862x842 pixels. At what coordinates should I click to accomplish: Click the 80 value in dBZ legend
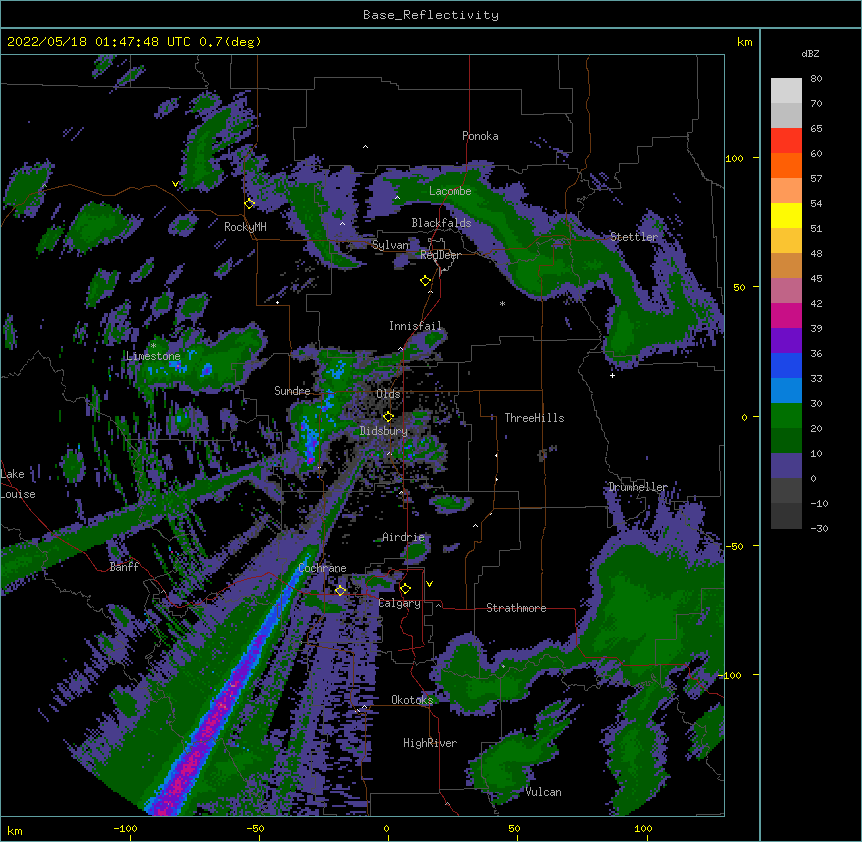pos(816,79)
